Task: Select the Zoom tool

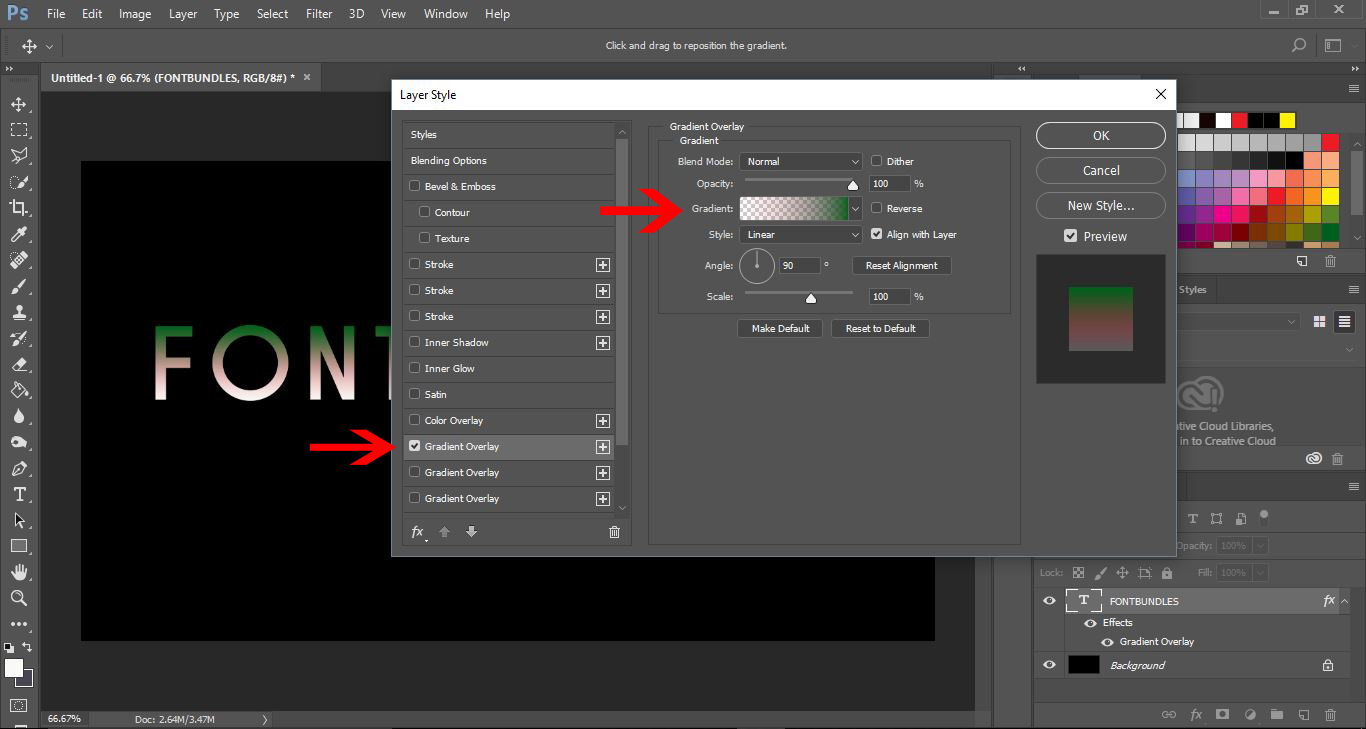Action: coord(19,598)
